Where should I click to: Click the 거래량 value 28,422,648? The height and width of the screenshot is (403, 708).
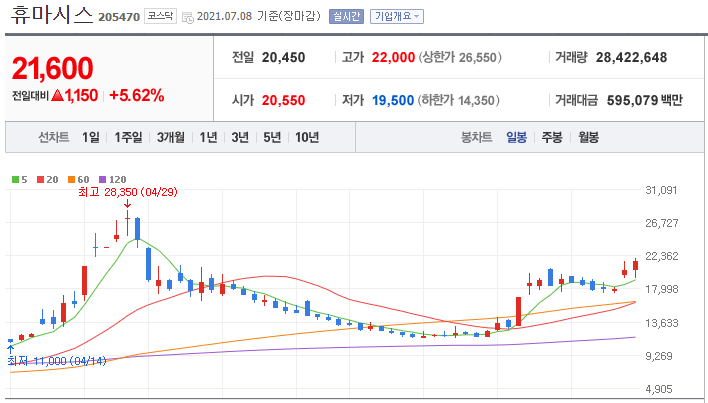tap(631, 58)
